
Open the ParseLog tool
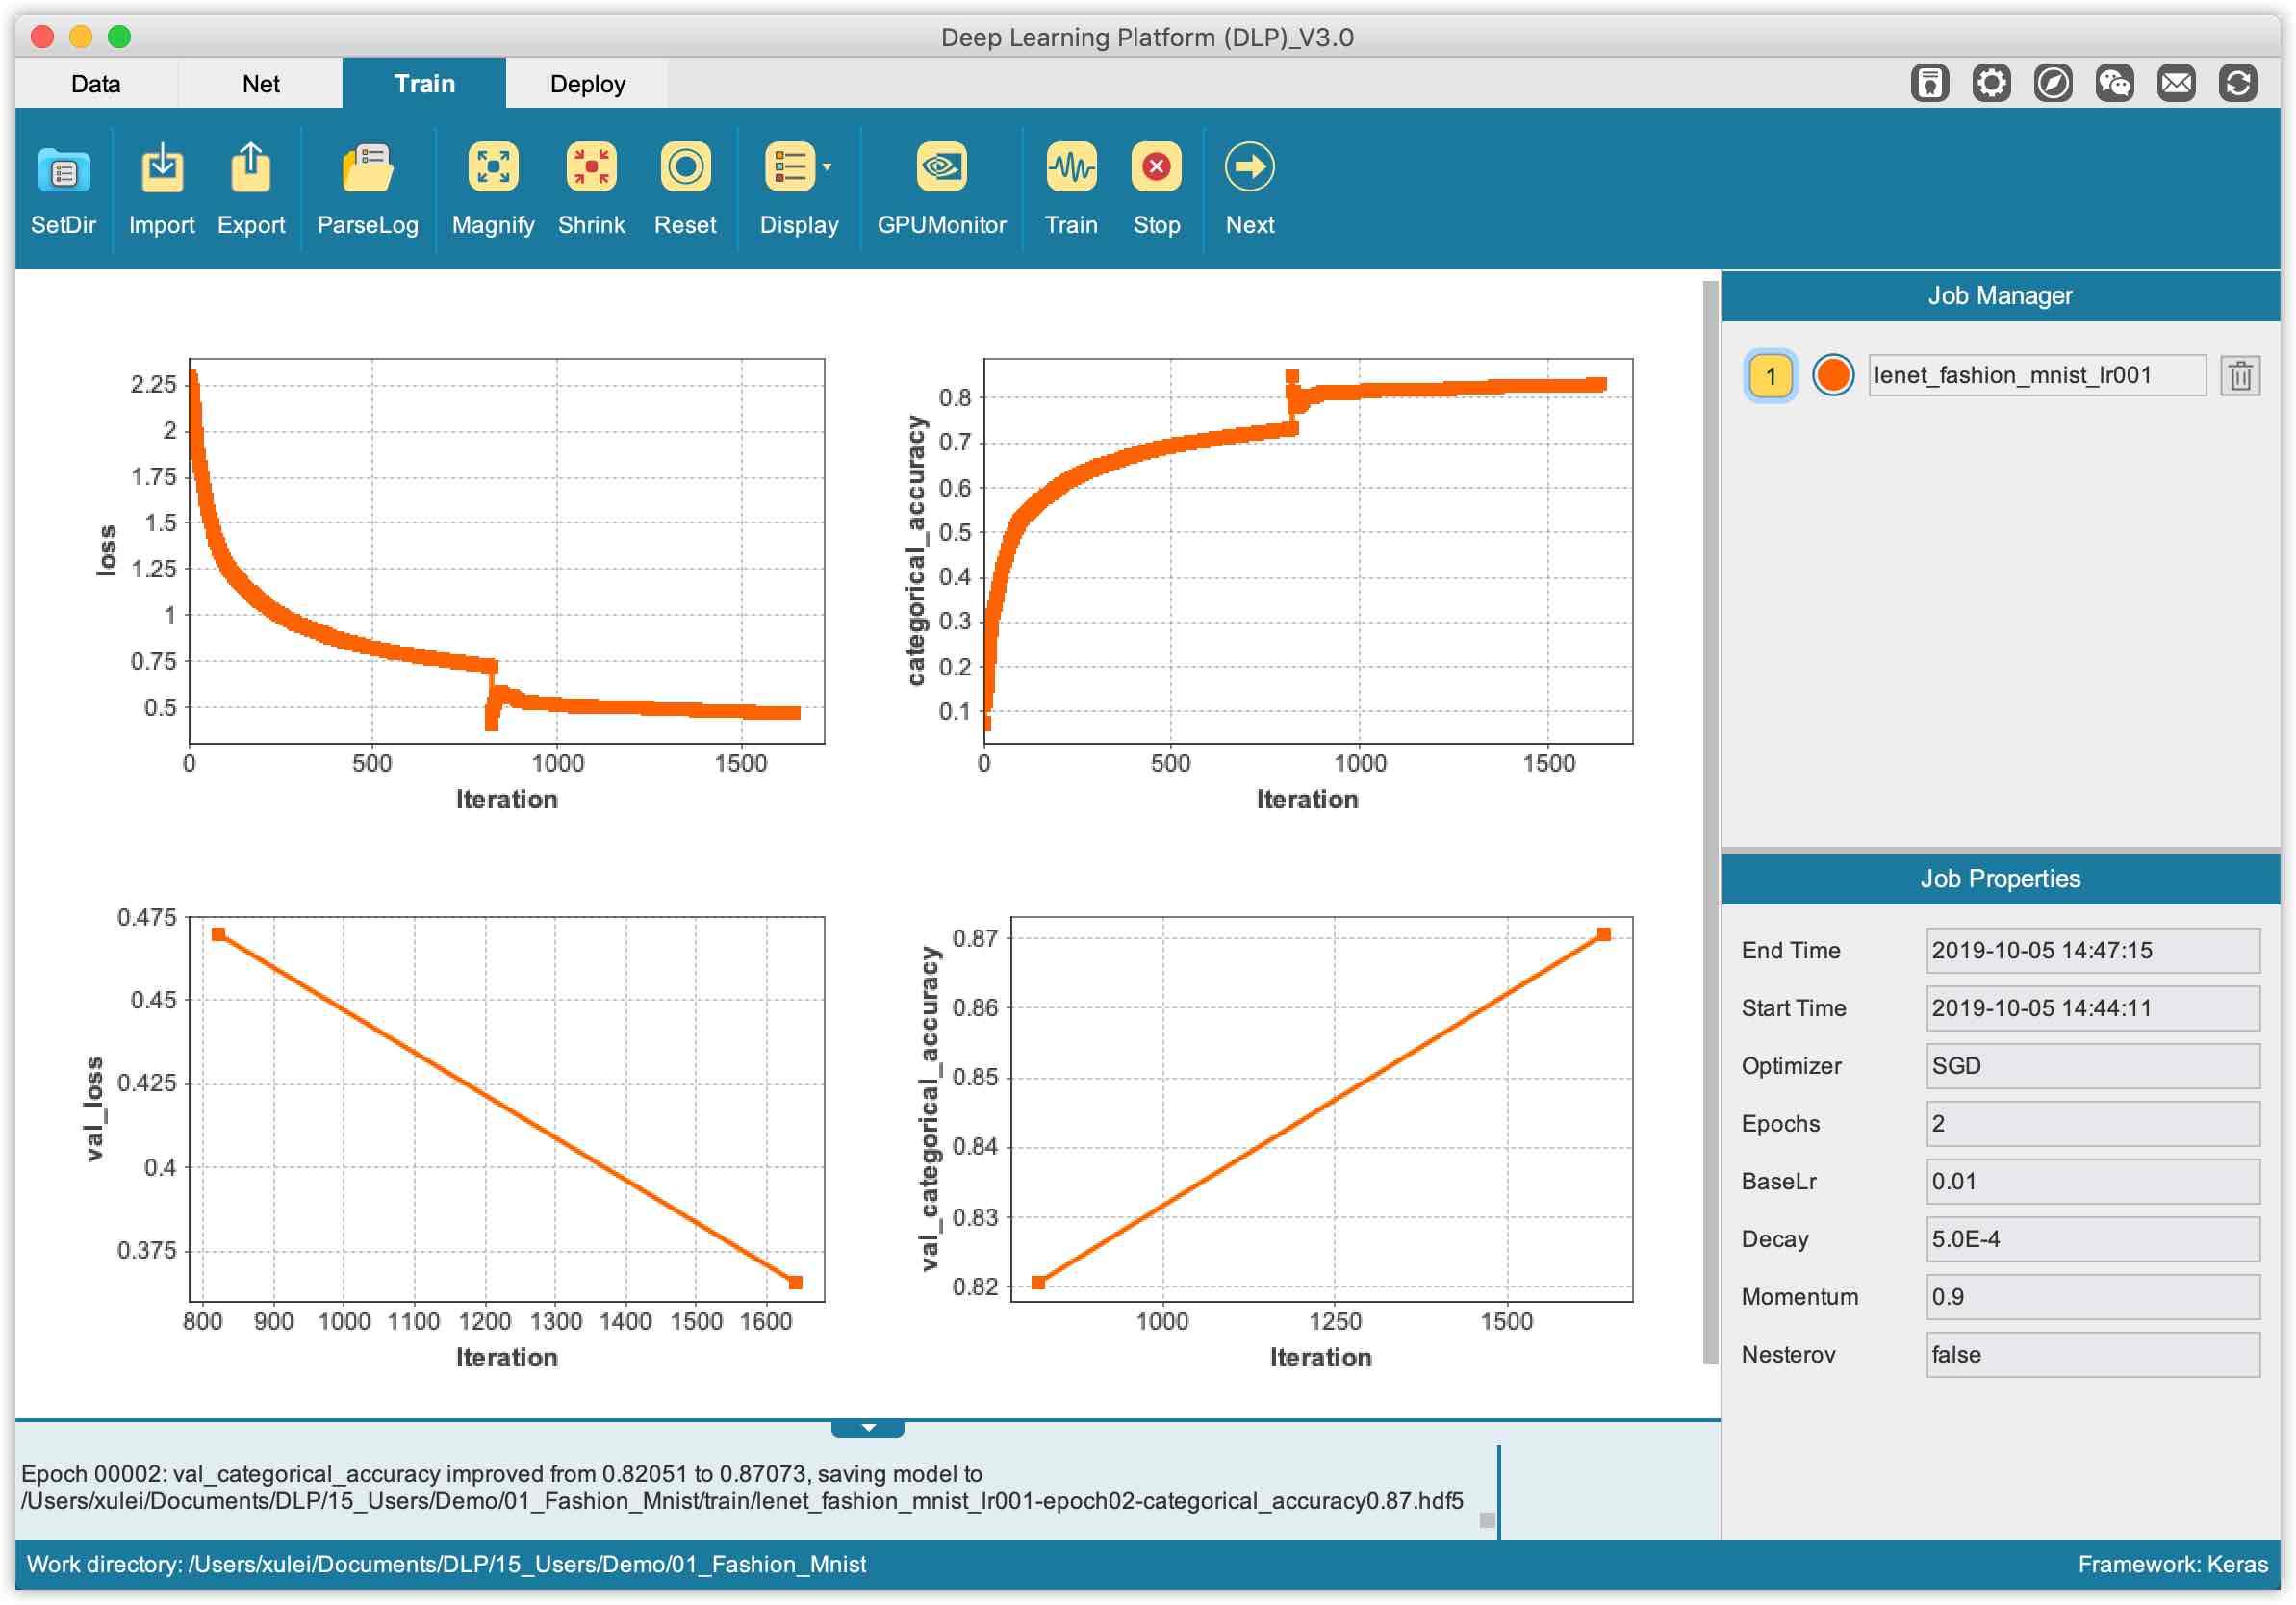tap(367, 167)
